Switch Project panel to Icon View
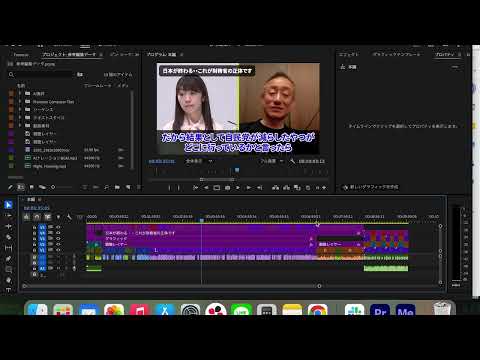This screenshot has height=360, width=480. click(x=32, y=187)
